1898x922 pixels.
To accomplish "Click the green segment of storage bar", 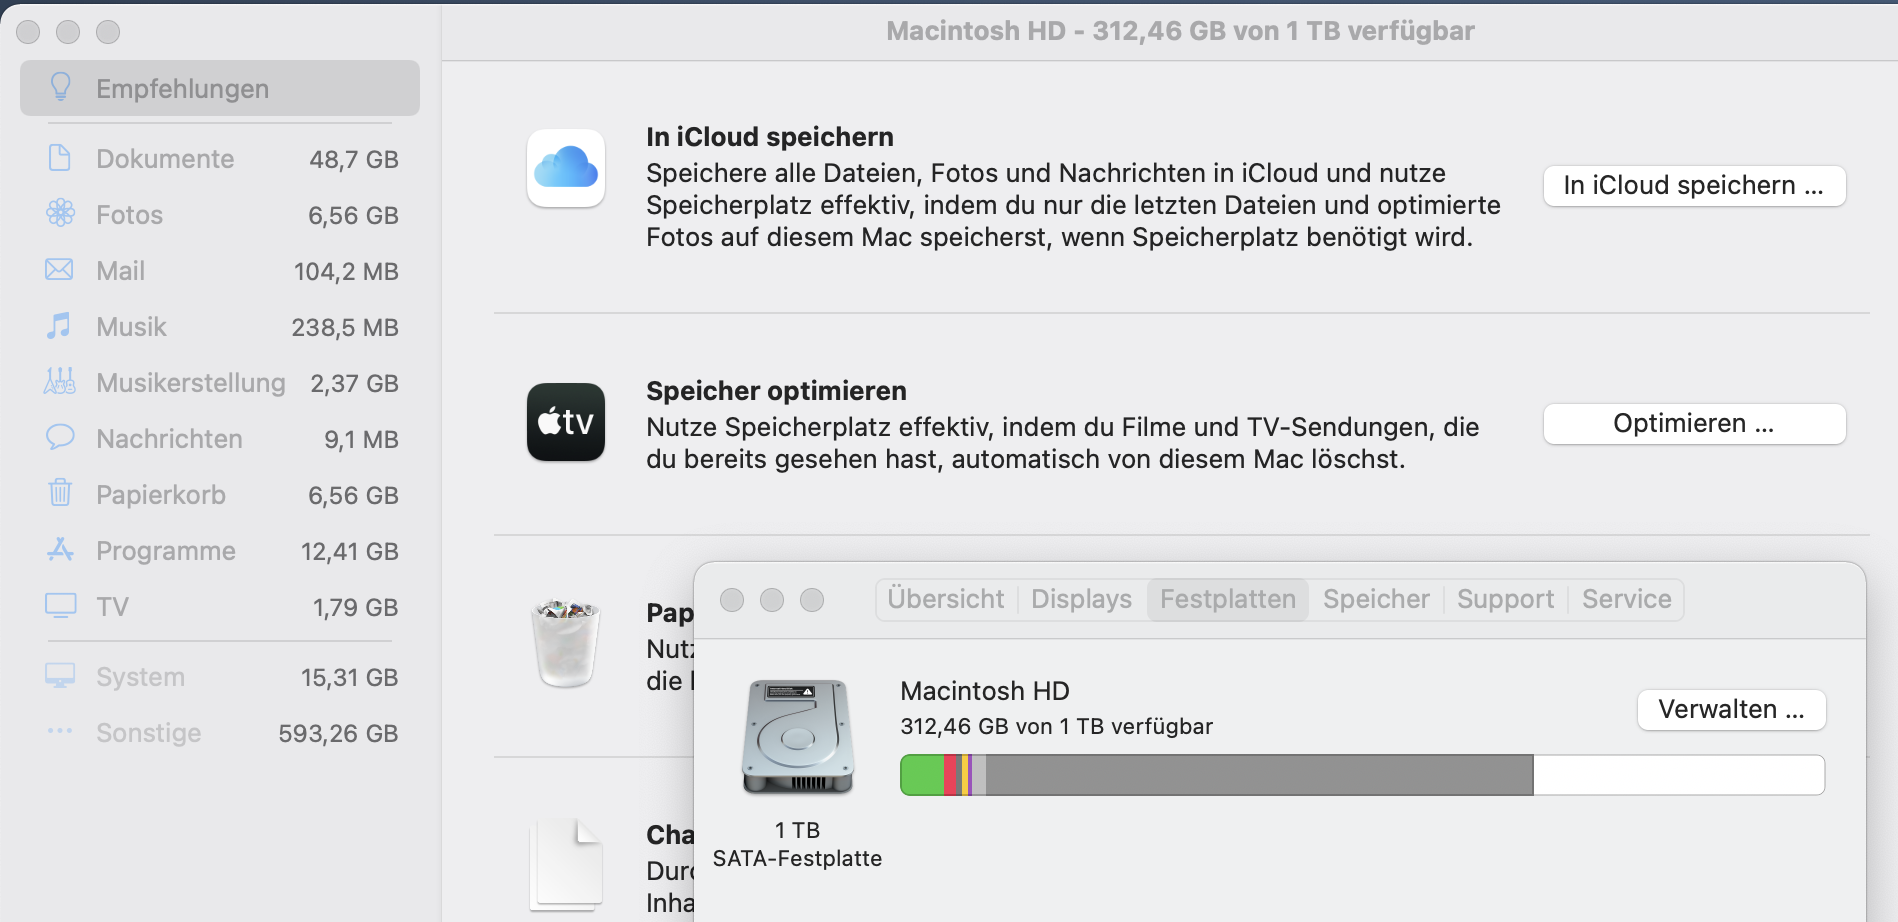I will (922, 775).
